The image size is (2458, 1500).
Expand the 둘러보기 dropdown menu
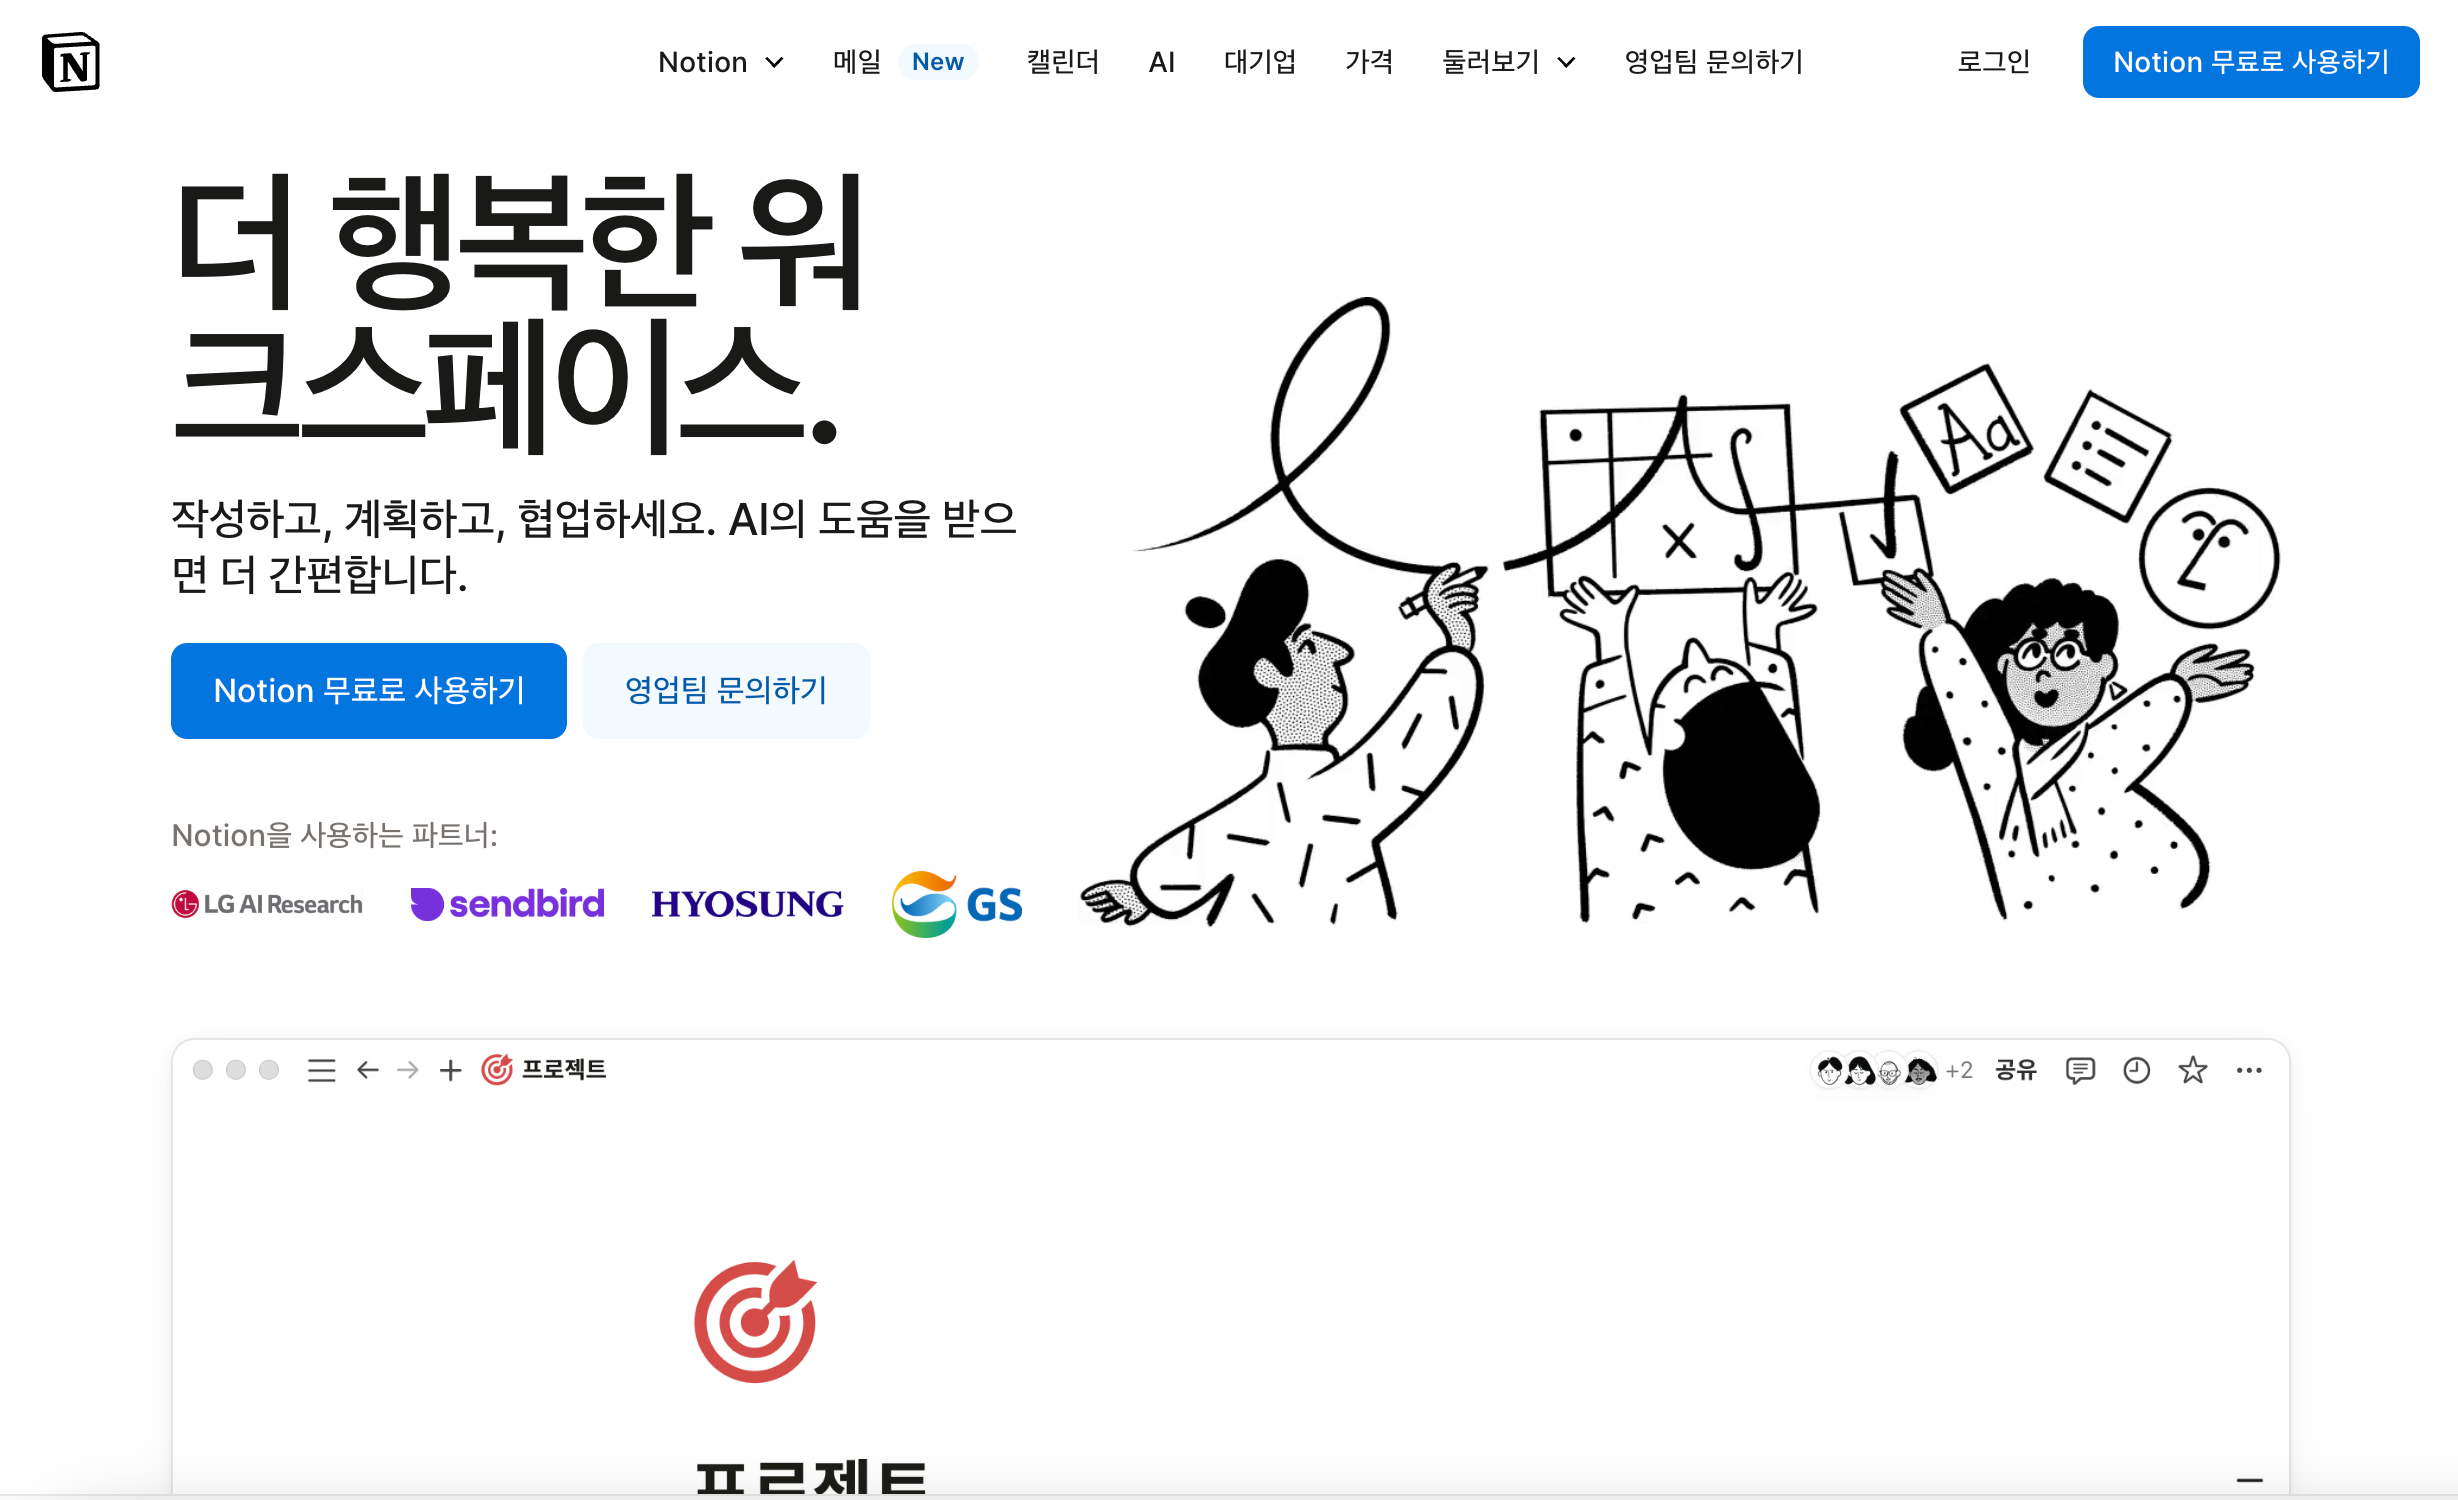point(1508,62)
